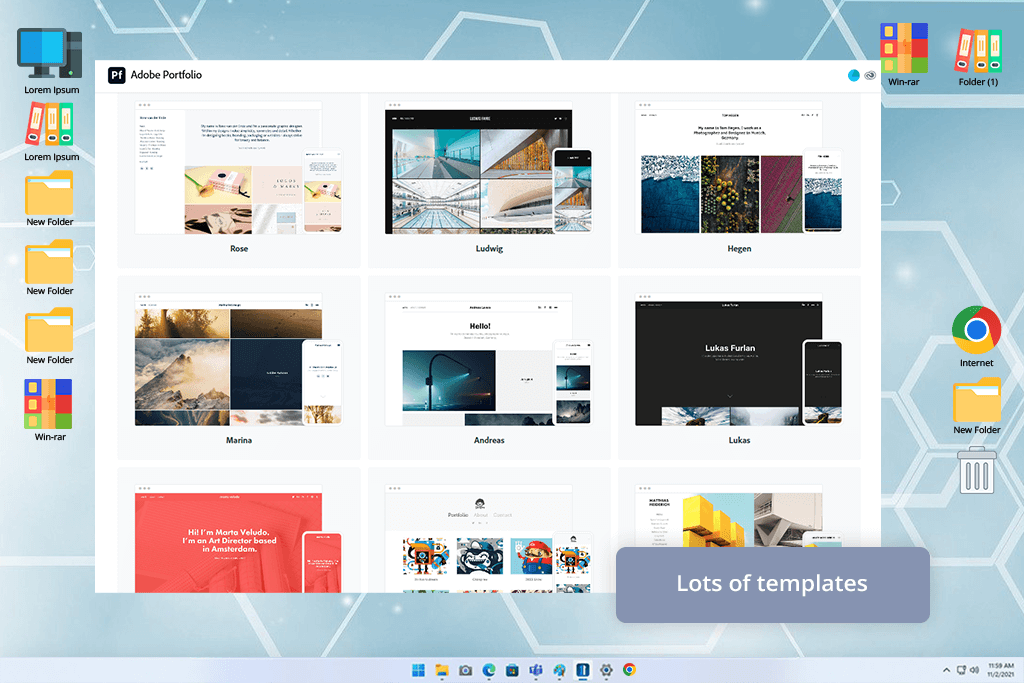This screenshot has height=683, width=1024.
Task: Select the Marina template preview
Action: coord(238,360)
